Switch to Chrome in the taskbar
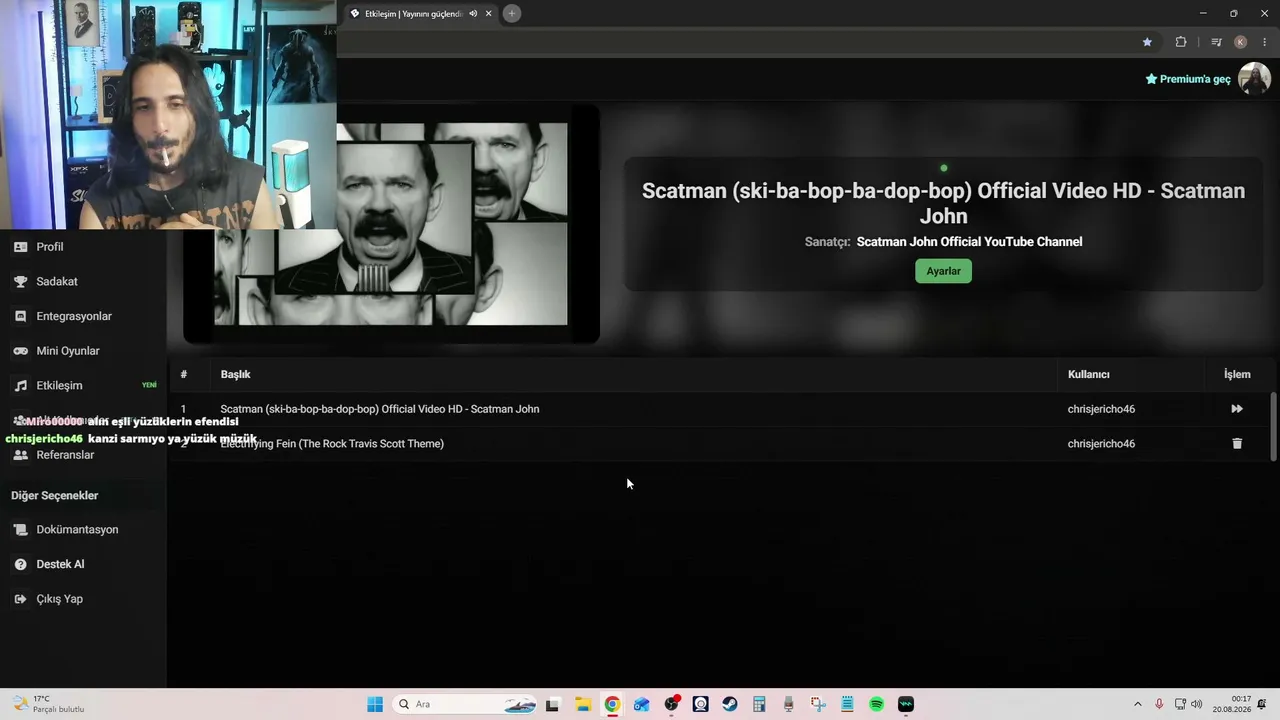This screenshot has height=720, width=1280. click(x=612, y=704)
